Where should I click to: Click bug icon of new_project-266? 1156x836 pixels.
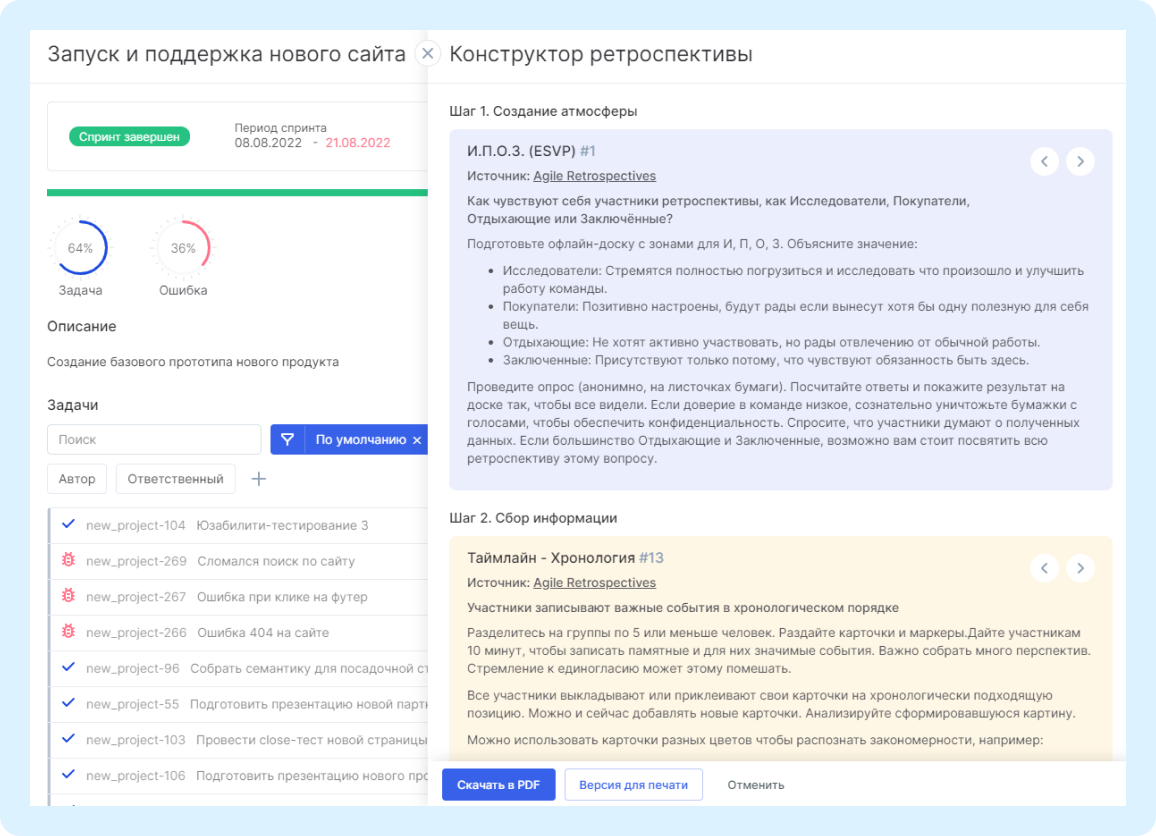(69, 632)
